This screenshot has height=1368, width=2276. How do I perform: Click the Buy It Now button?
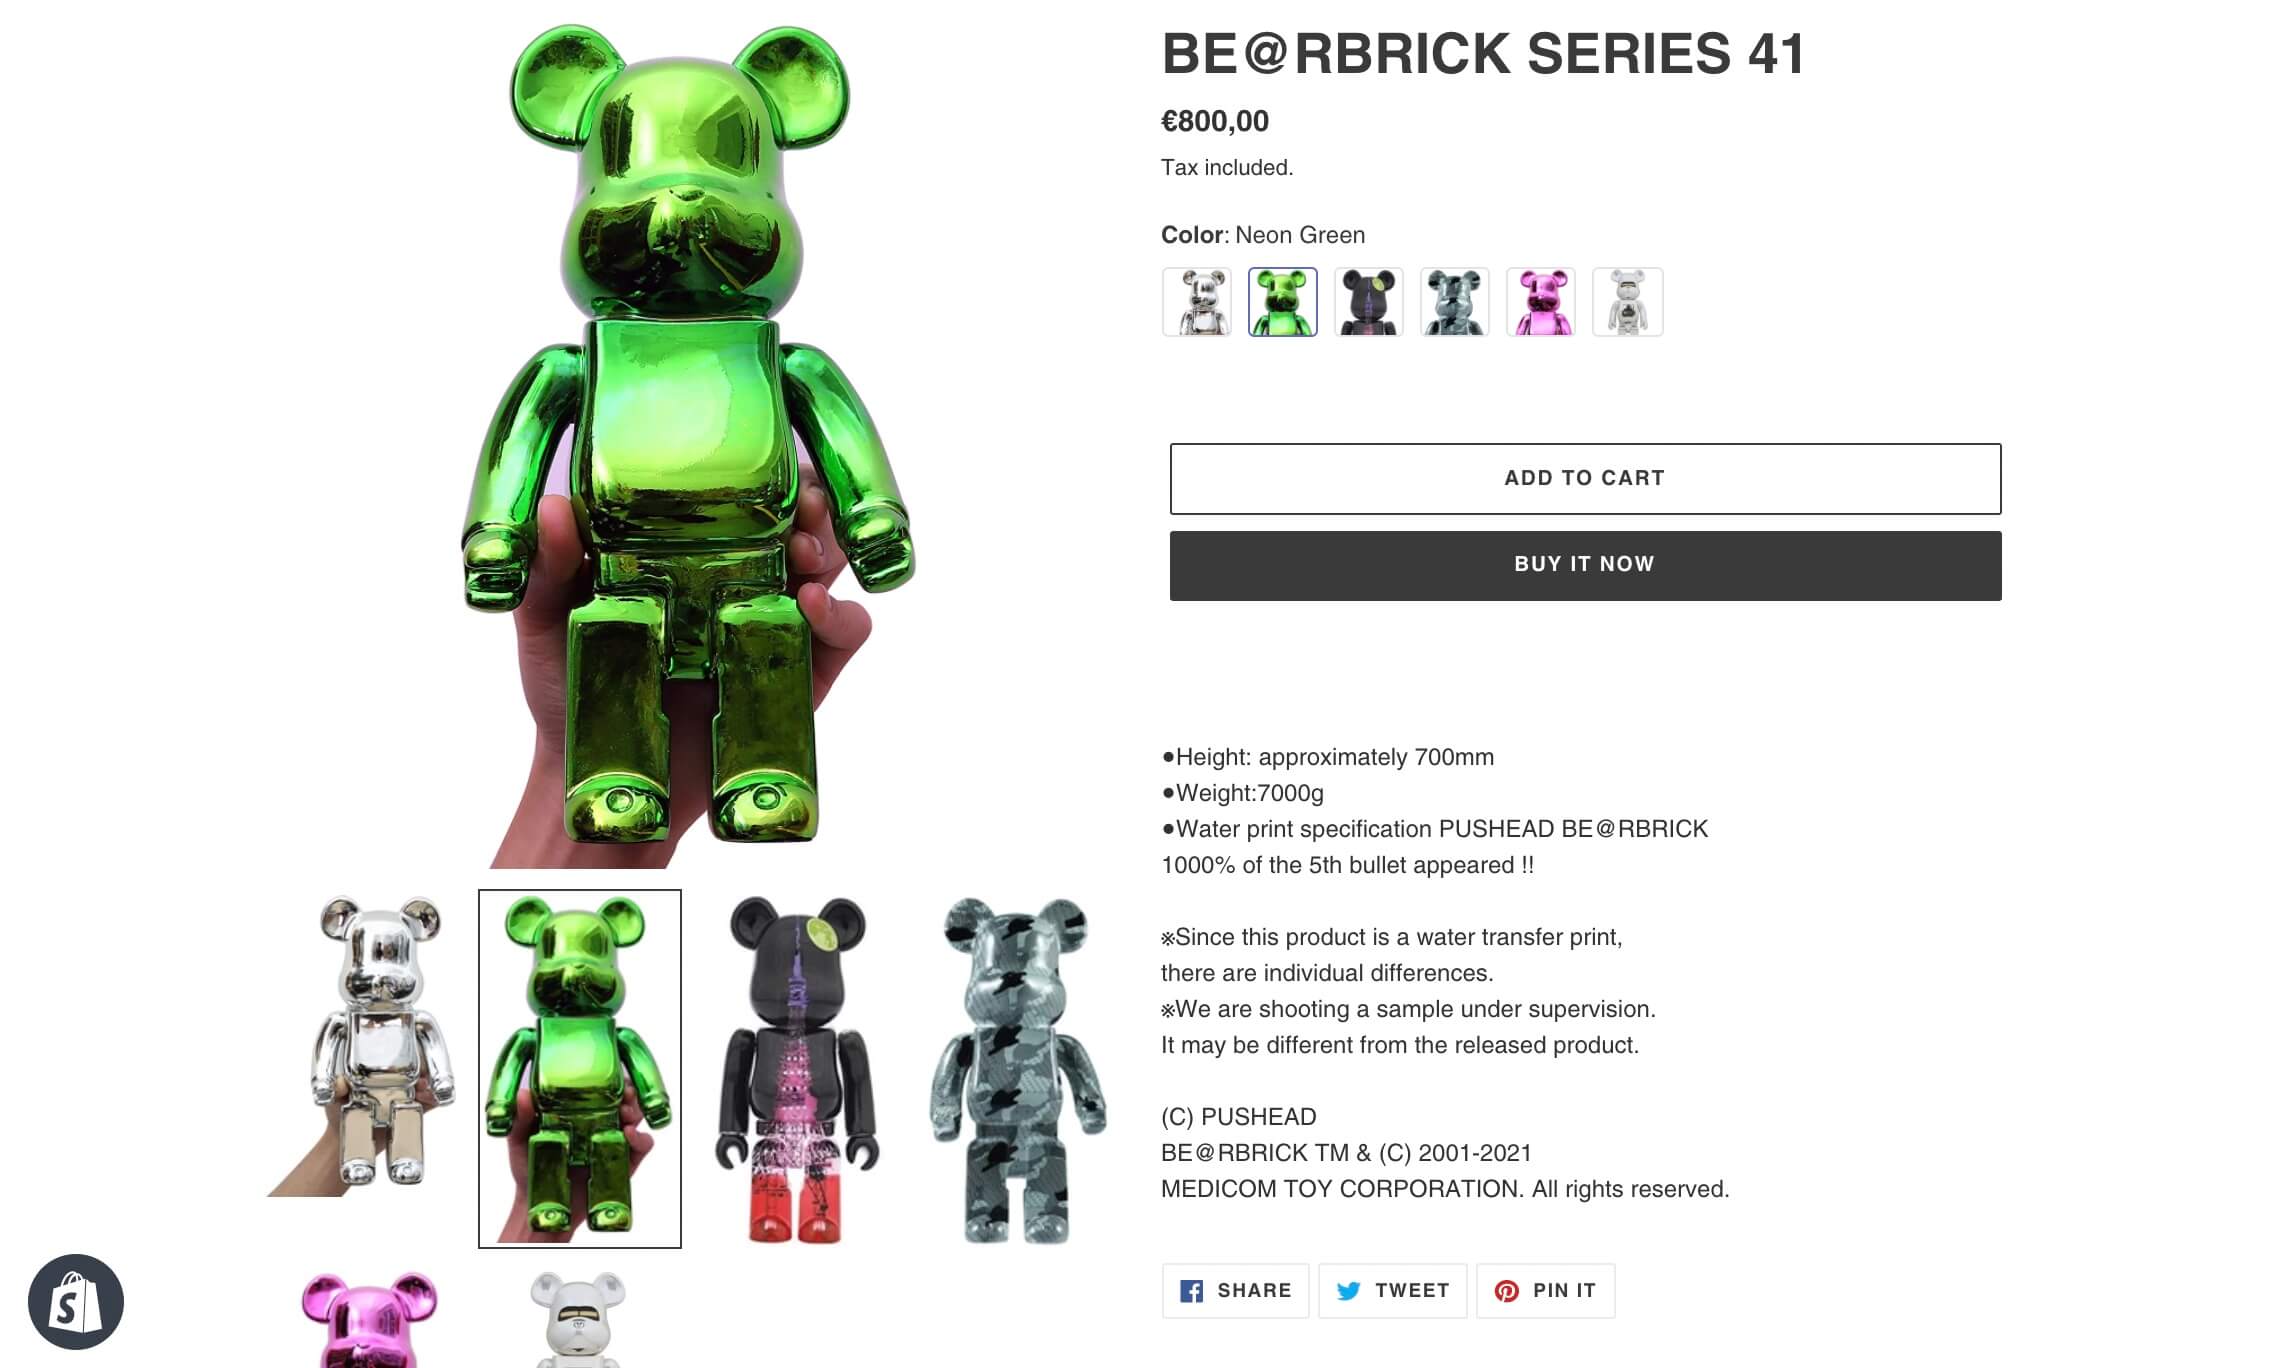point(1585,565)
